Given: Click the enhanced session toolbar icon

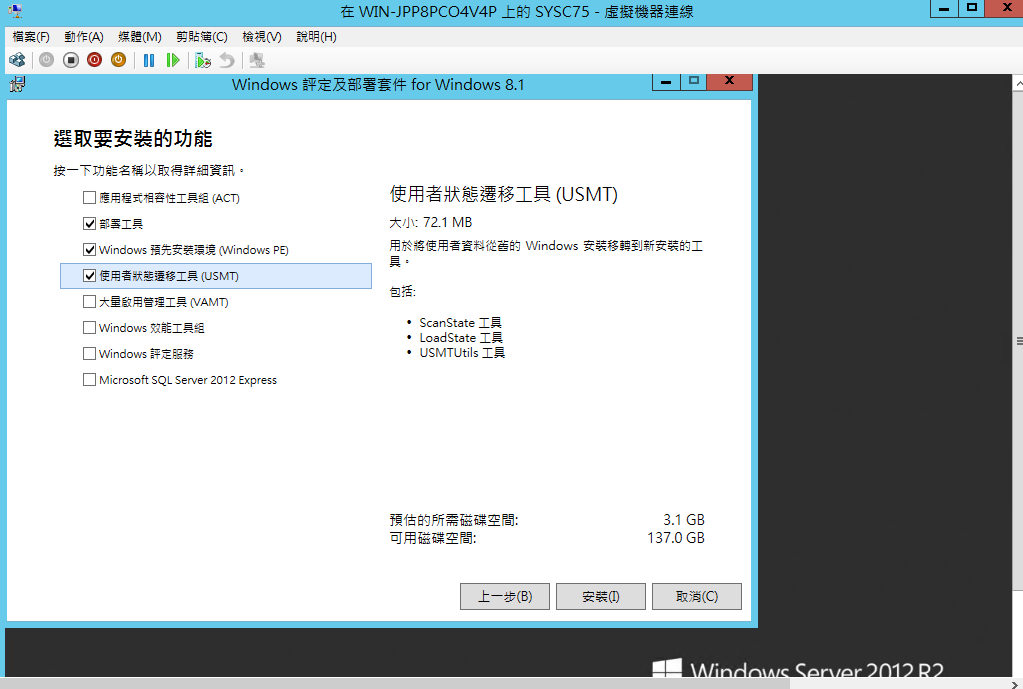Looking at the screenshot, I should click(x=257, y=61).
